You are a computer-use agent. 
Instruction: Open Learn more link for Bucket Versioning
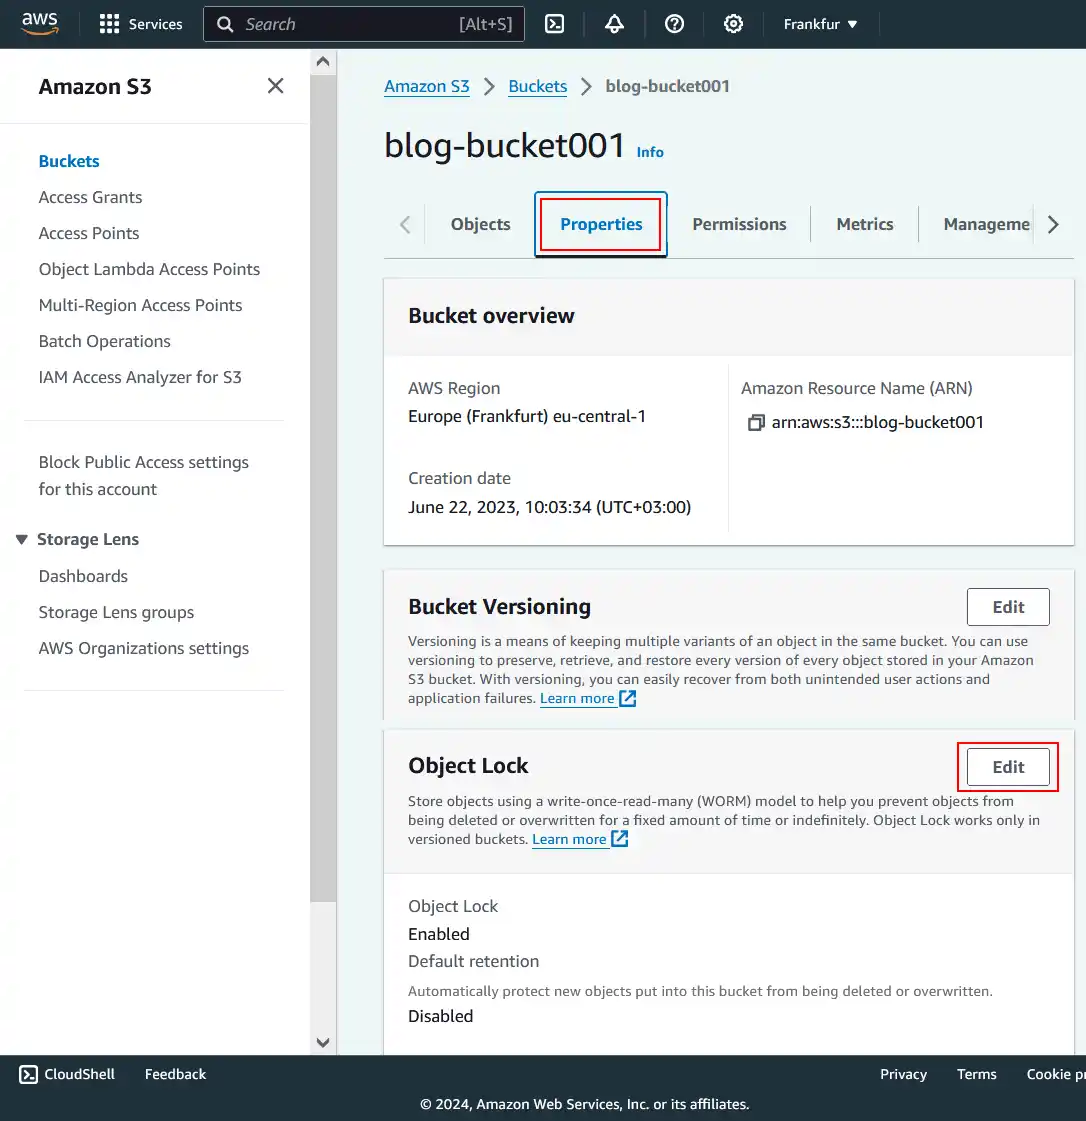pyautogui.click(x=577, y=698)
